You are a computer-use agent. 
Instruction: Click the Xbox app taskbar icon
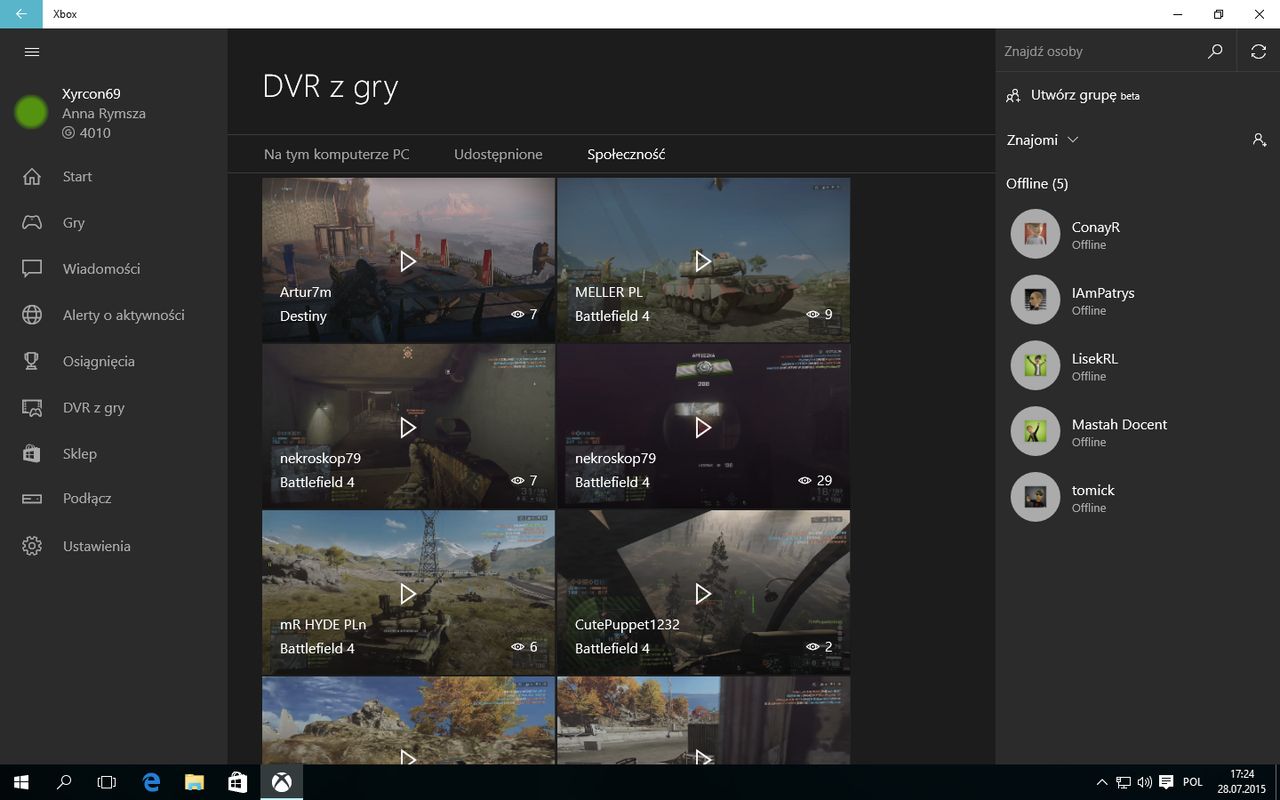coord(281,782)
